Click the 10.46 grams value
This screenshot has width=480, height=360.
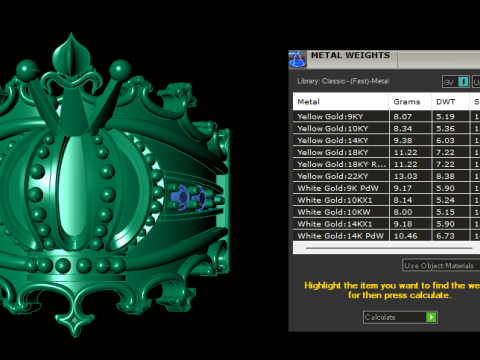point(405,236)
